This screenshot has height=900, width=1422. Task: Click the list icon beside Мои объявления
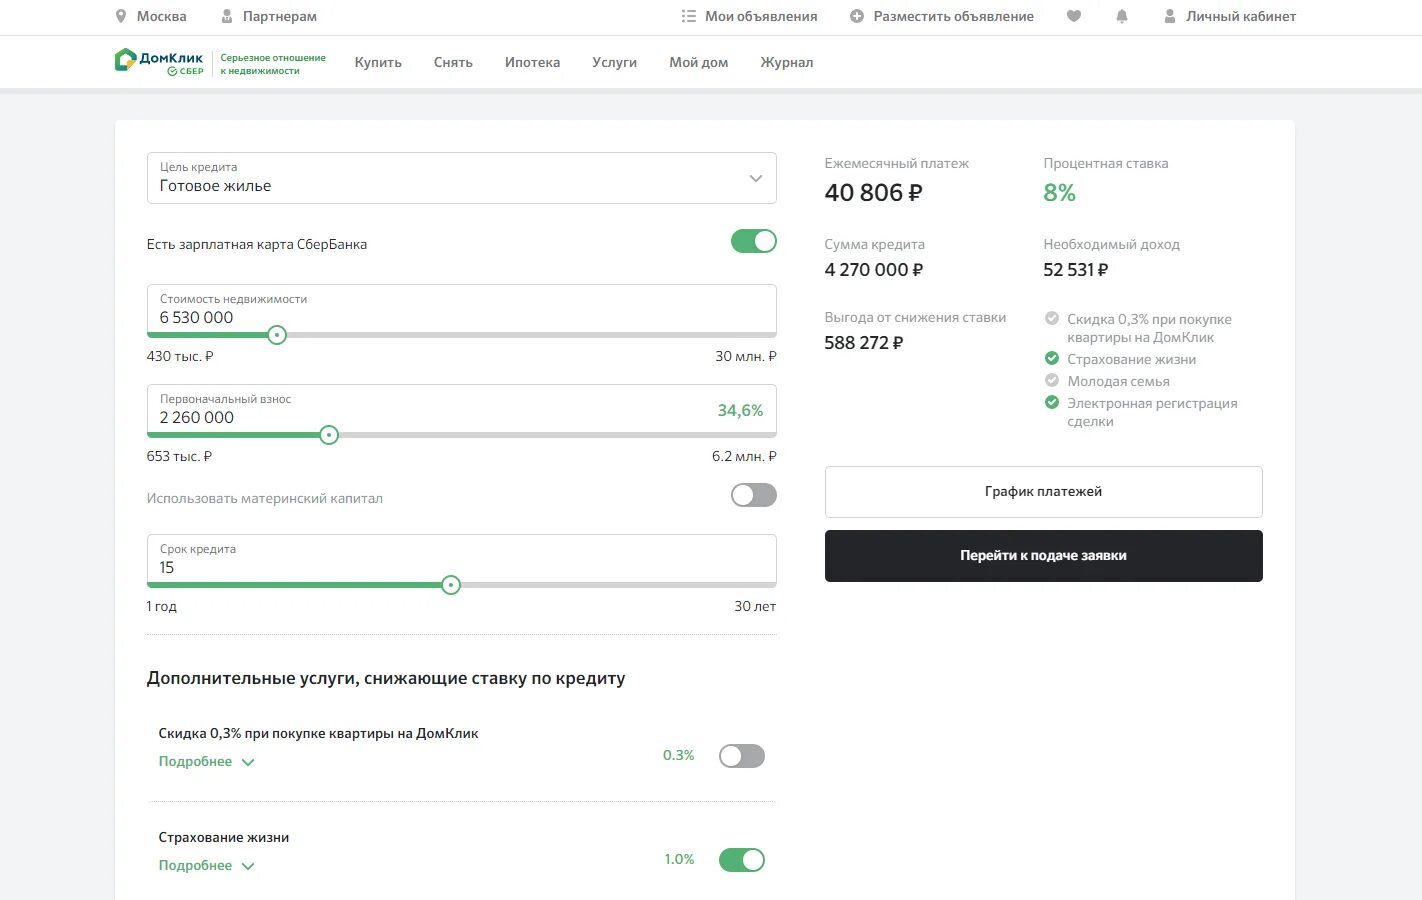pos(688,16)
